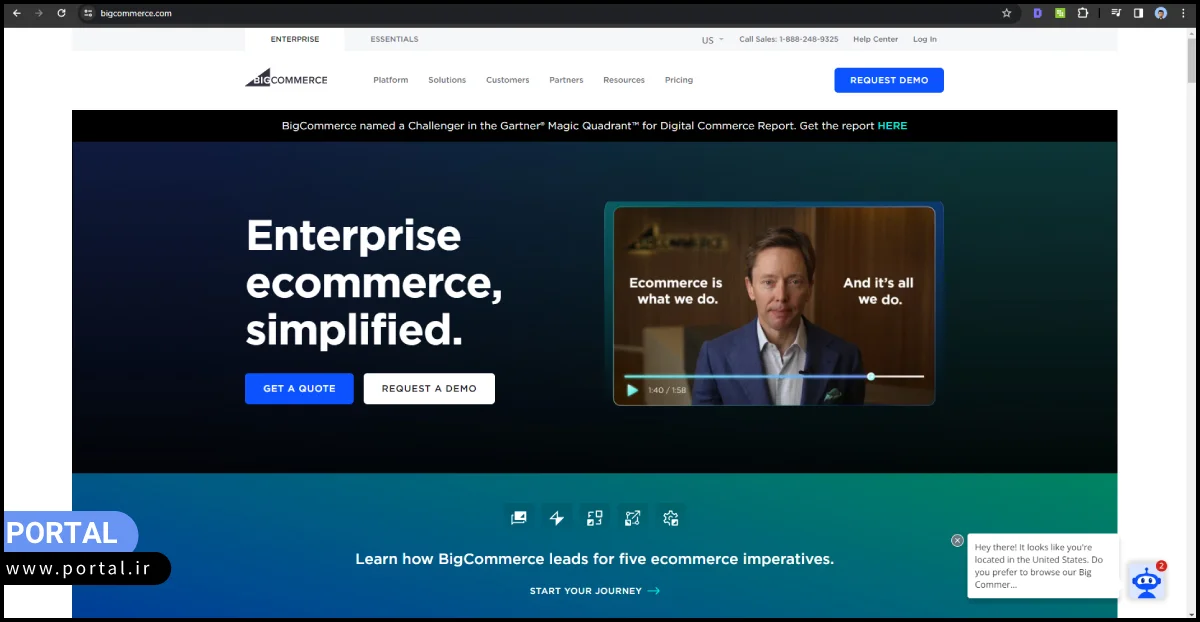Open the Gartner report HERE link
The width and height of the screenshot is (1200, 622).
click(x=892, y=126)
